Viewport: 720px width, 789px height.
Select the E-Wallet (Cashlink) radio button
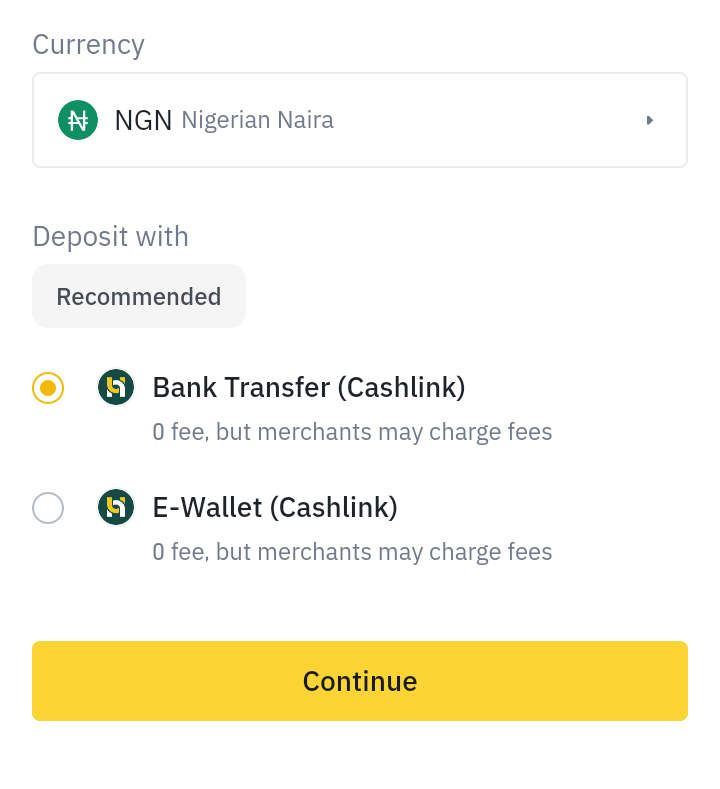click(x=48, y=508)
